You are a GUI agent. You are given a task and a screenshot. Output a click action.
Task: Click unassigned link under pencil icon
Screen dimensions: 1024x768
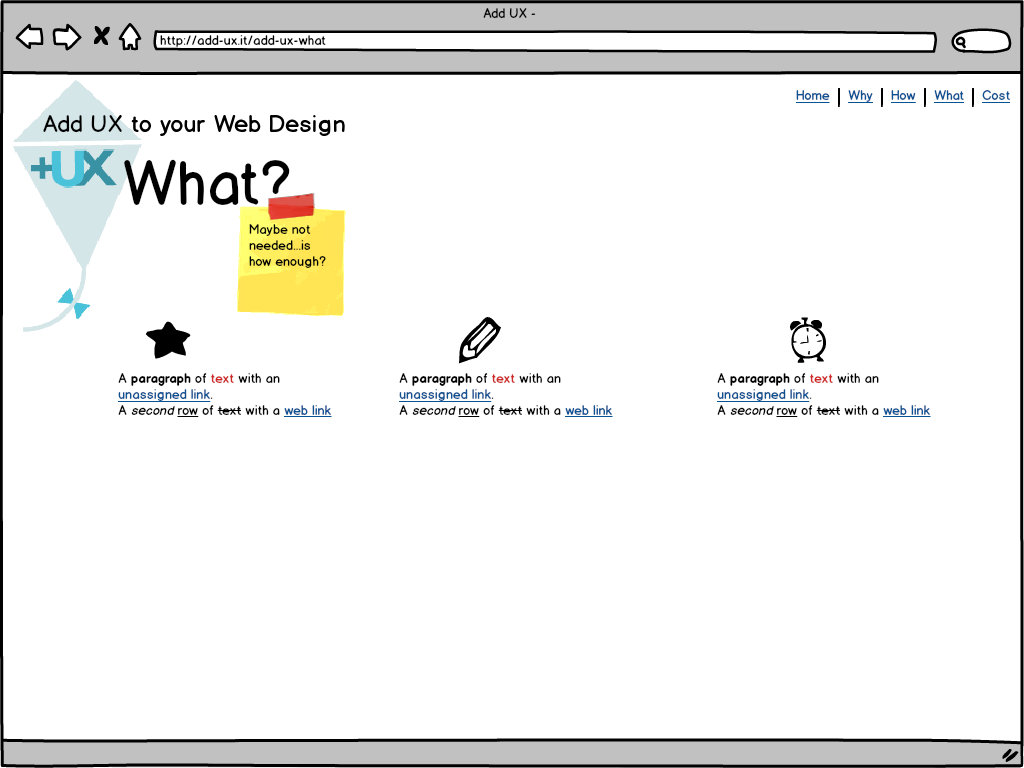tap(445, 394)
